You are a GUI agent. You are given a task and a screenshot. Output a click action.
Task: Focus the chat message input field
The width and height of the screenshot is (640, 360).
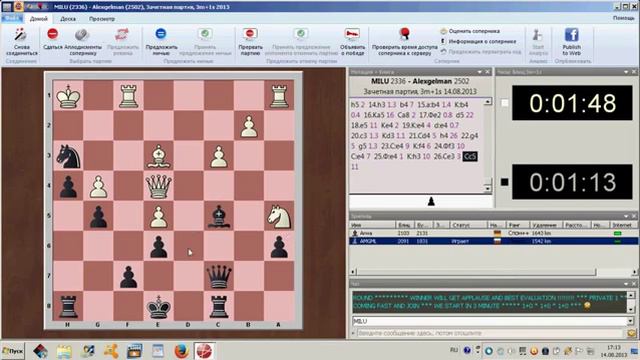(491, 333)
